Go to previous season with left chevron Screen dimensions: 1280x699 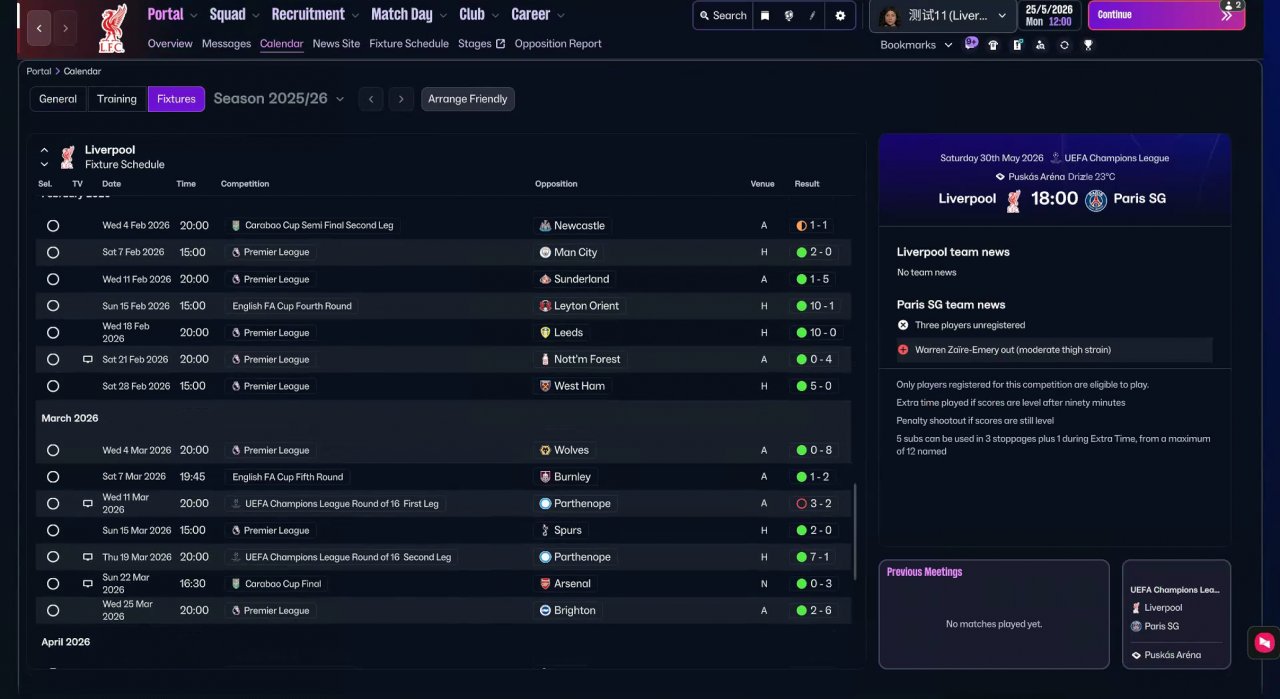click(x=370, y=99)
